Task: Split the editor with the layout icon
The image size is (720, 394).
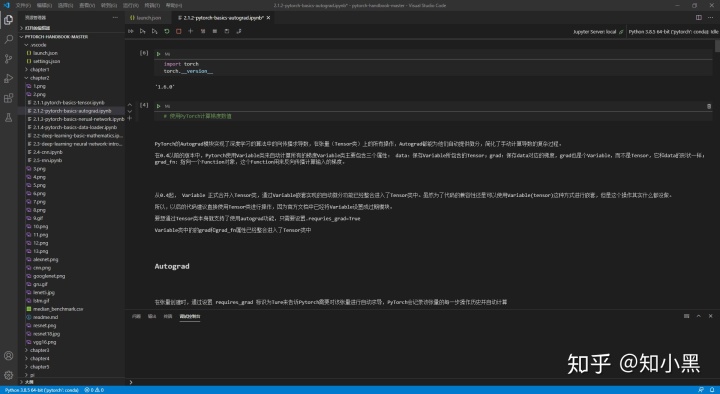Action: [x=698, y=17]
